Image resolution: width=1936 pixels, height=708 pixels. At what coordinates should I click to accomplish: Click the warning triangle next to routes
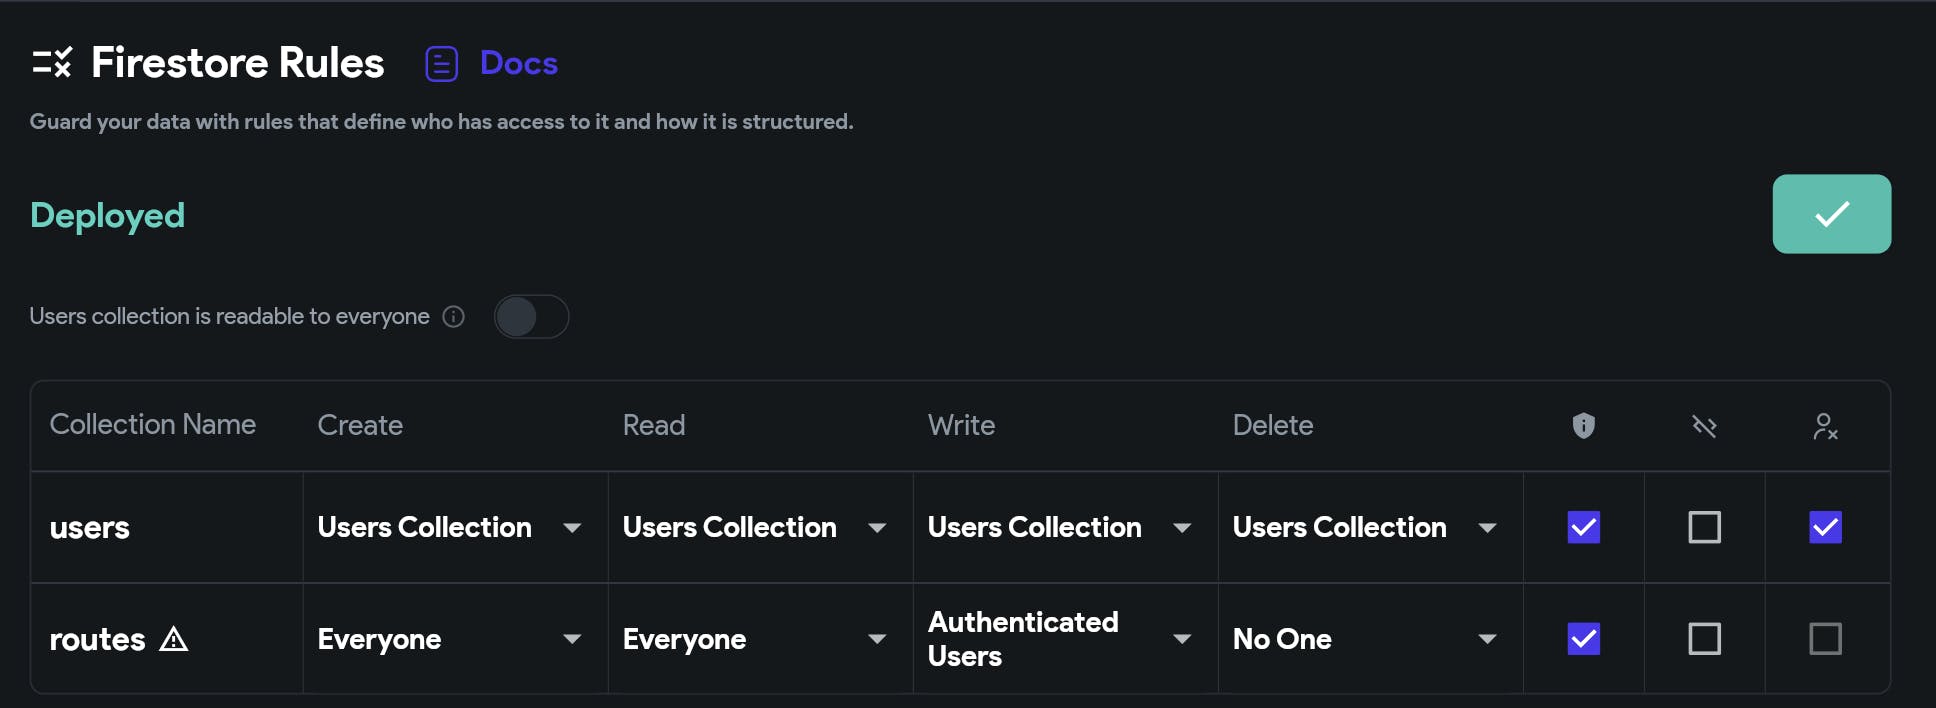pos(174,639)
